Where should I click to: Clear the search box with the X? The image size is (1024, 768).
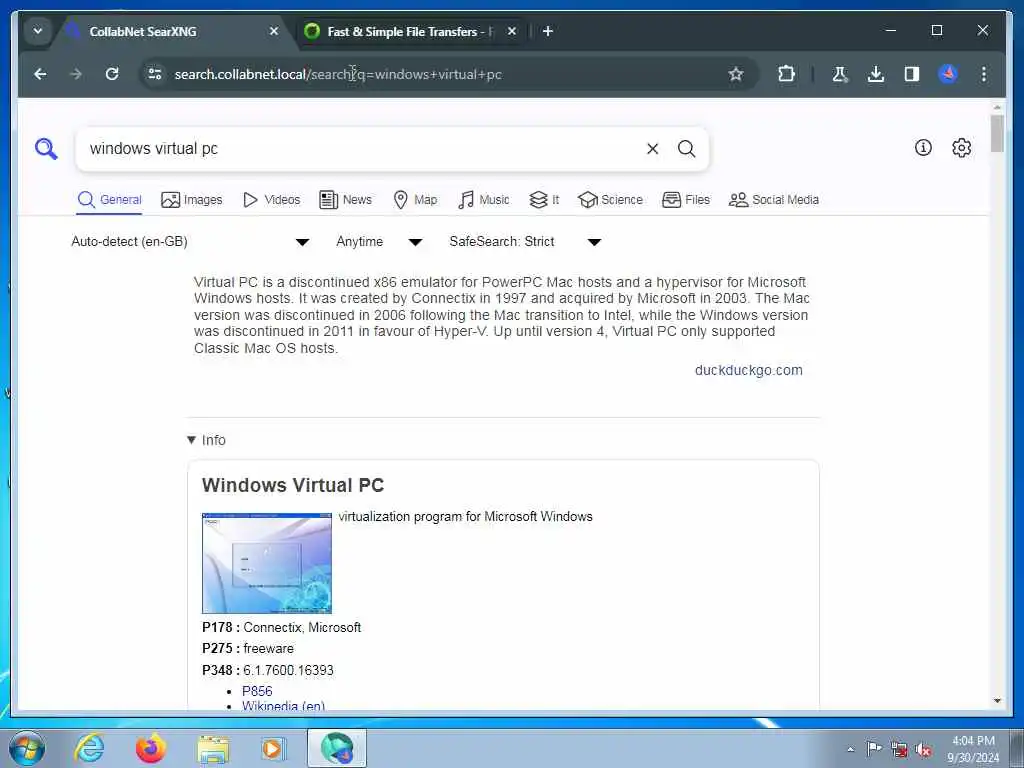click(x=652, y=149)
